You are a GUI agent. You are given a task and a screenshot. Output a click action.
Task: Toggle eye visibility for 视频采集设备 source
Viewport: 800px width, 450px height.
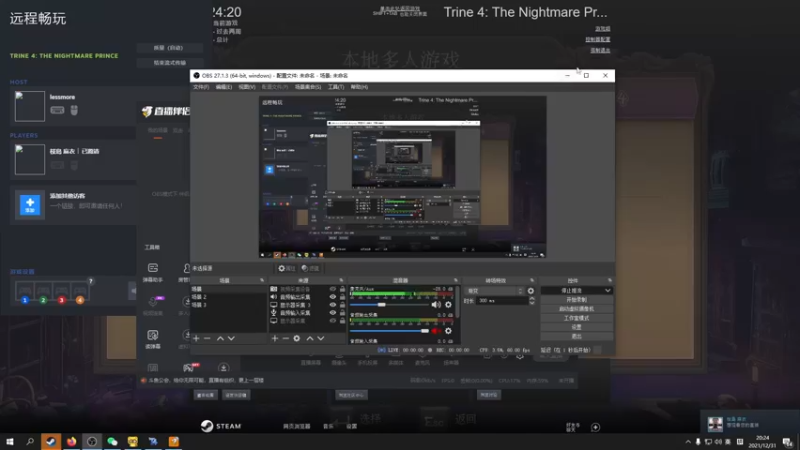click(x=333, y=289)
